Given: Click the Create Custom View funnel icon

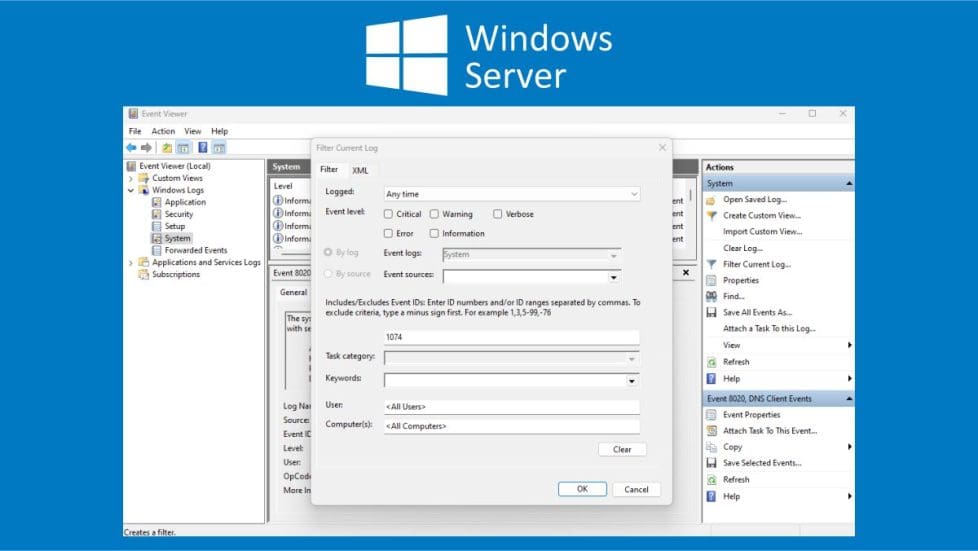Looking at the screenshot, I should 712,216.
